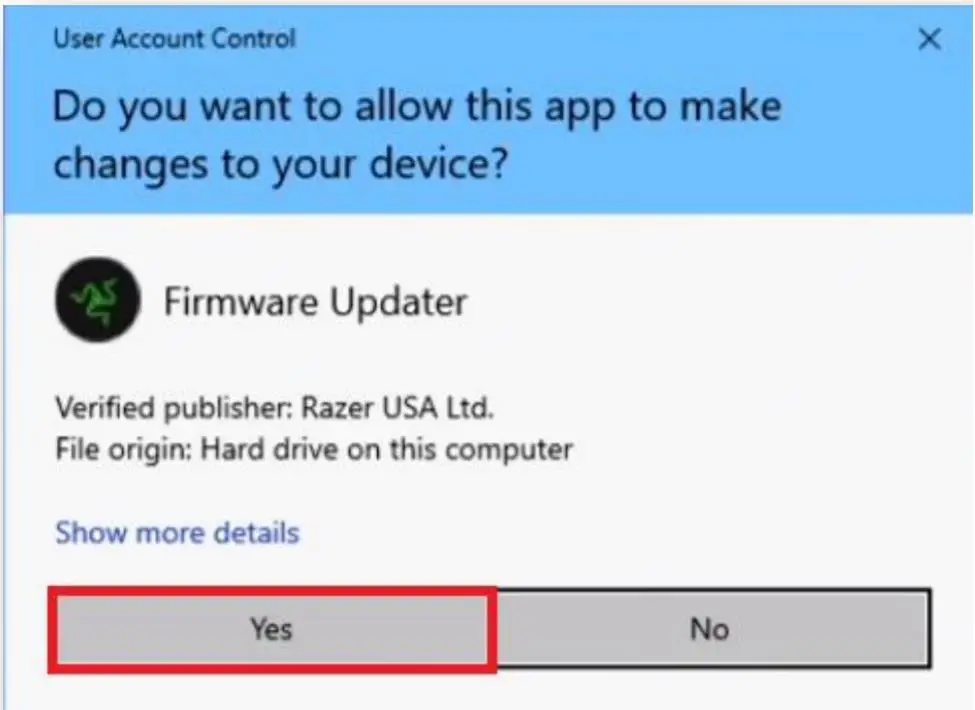This screenshot has height=710, width=975.
Task: Expand Show more details
Action: tap(177, 533)
